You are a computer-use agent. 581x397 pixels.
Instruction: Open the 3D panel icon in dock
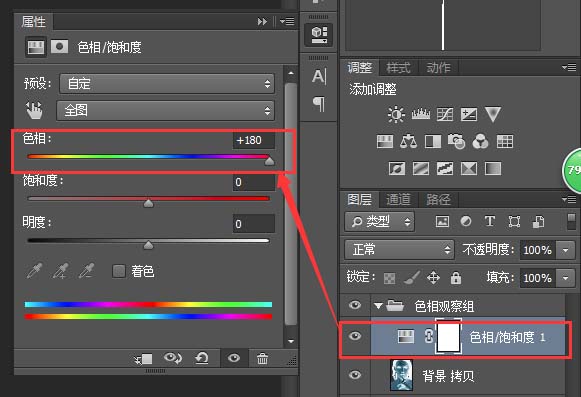click(x=319, y=34)
